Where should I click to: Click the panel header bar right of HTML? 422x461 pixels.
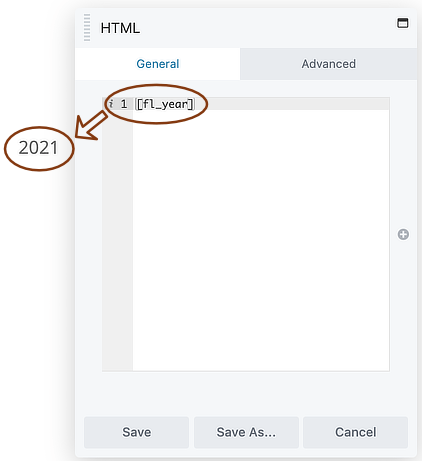(267, 28)
